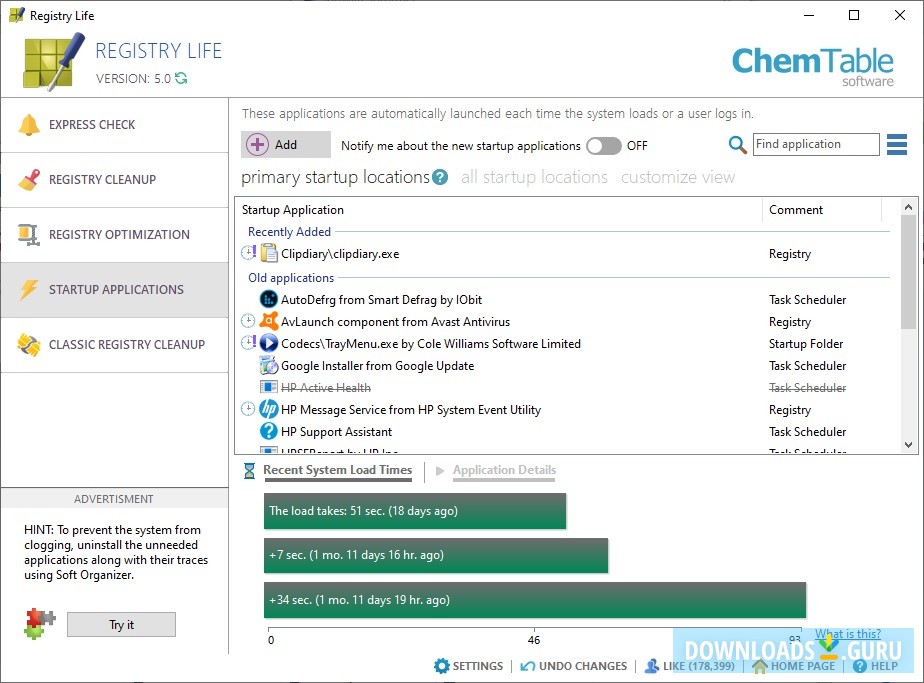Viewport: 924px width, 683px height.
Task: Select the Task Scheduler comment for HP Support Assistant
Action: tap(807, 432)
